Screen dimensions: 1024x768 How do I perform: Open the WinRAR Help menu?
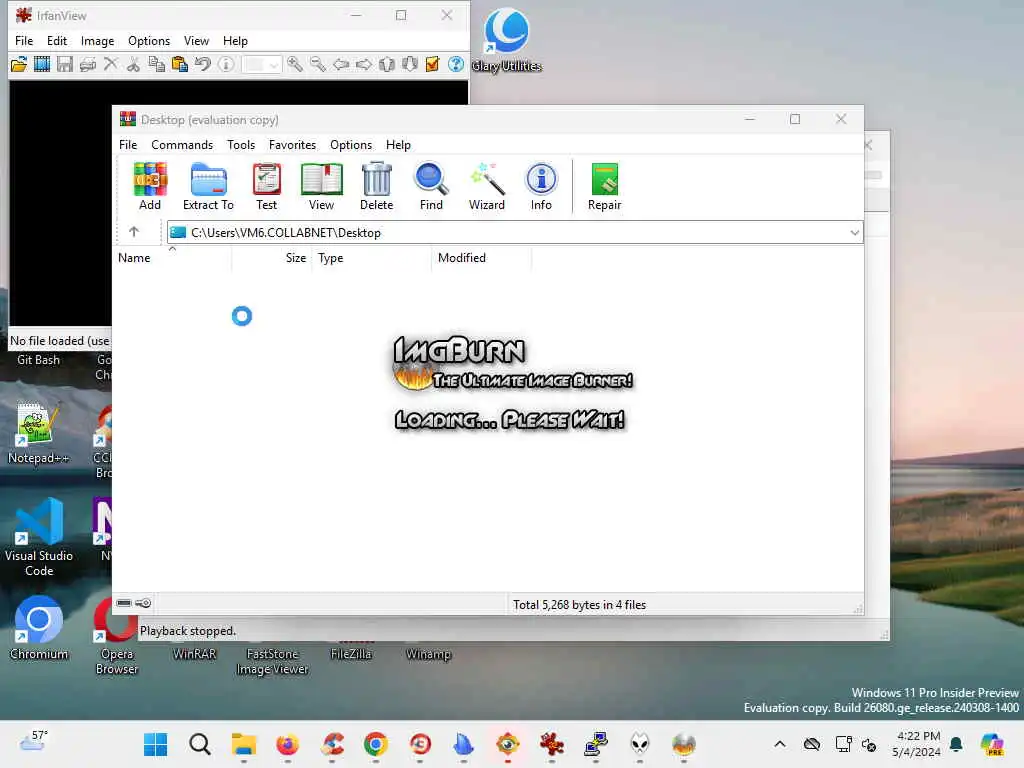click(398, 145)
